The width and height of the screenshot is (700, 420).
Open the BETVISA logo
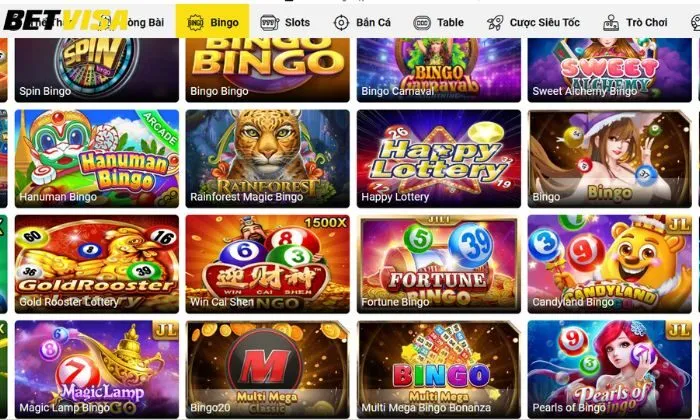pos(66,20)
